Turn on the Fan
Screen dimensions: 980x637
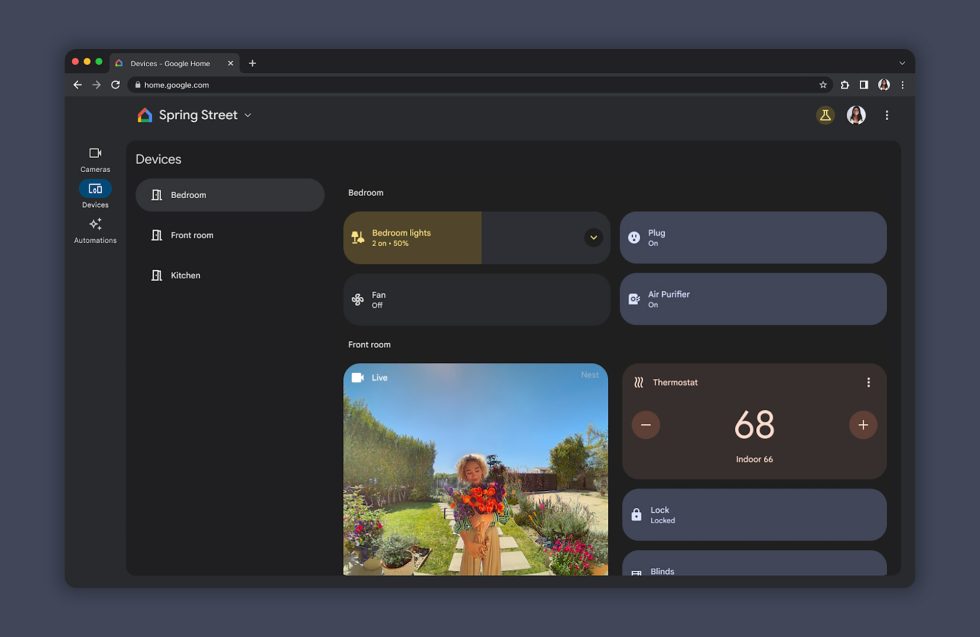click(x=476, y=298)
